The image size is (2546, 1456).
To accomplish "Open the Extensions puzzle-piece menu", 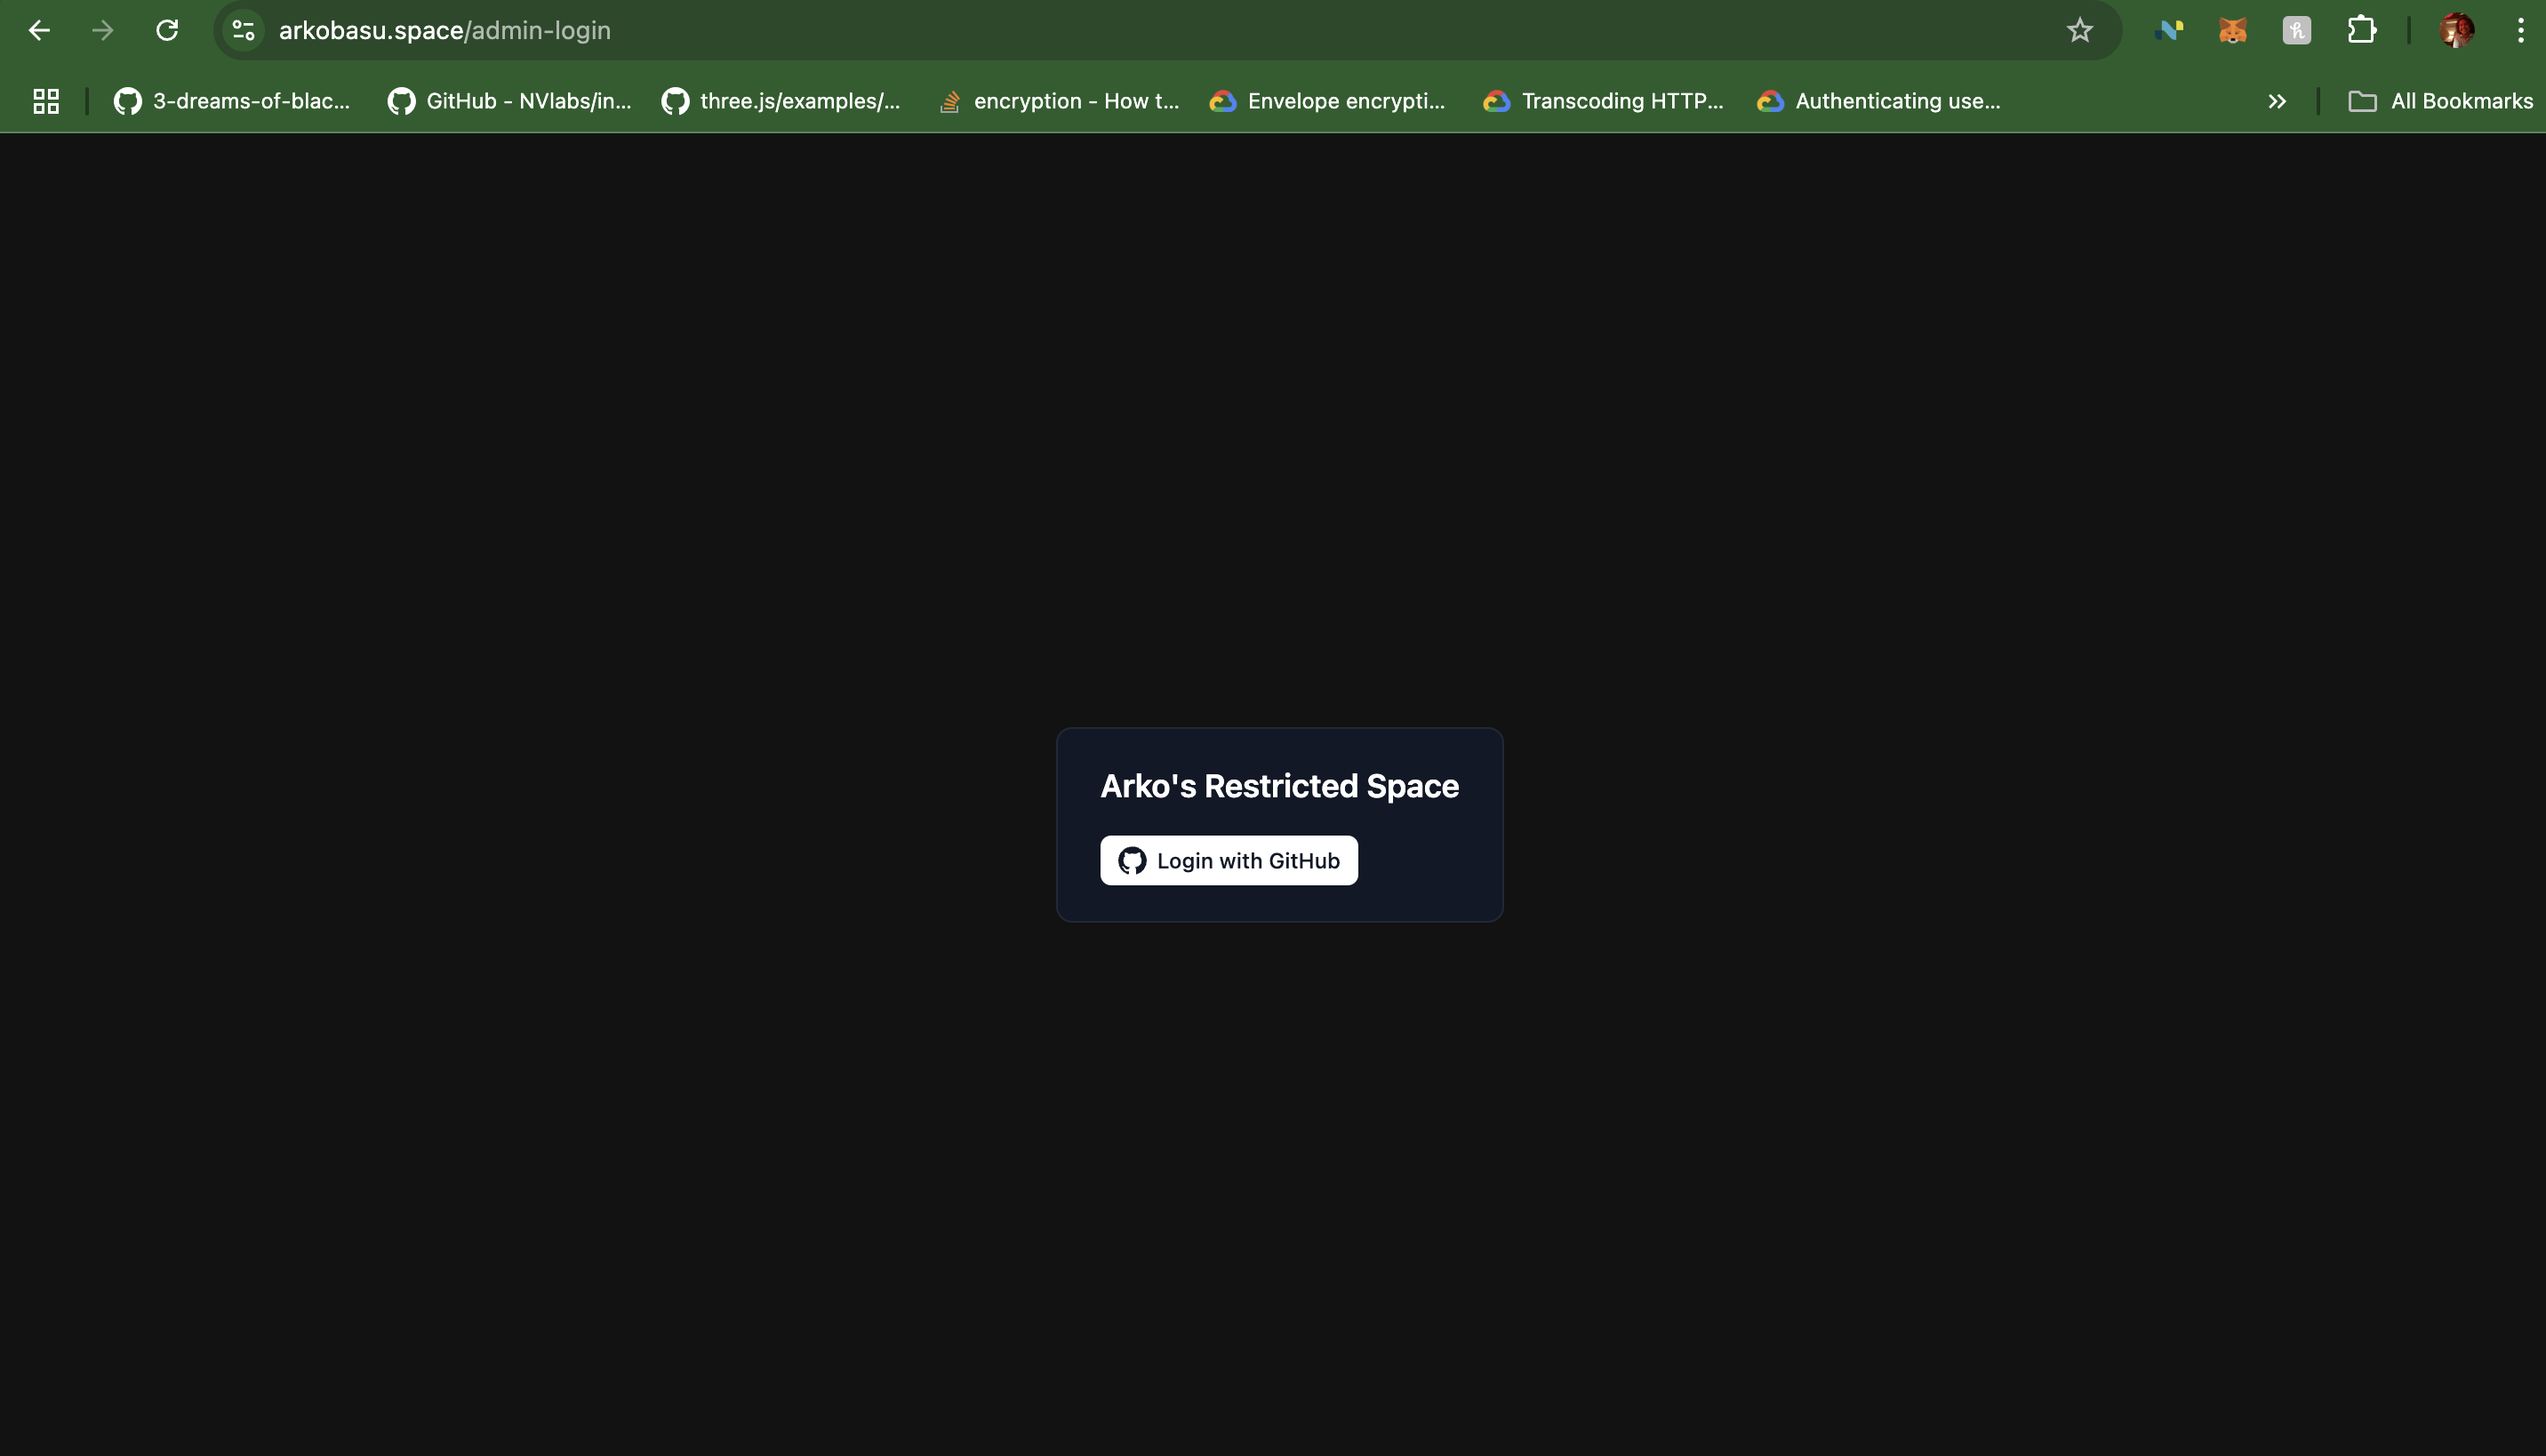I will pos(2362,30).
